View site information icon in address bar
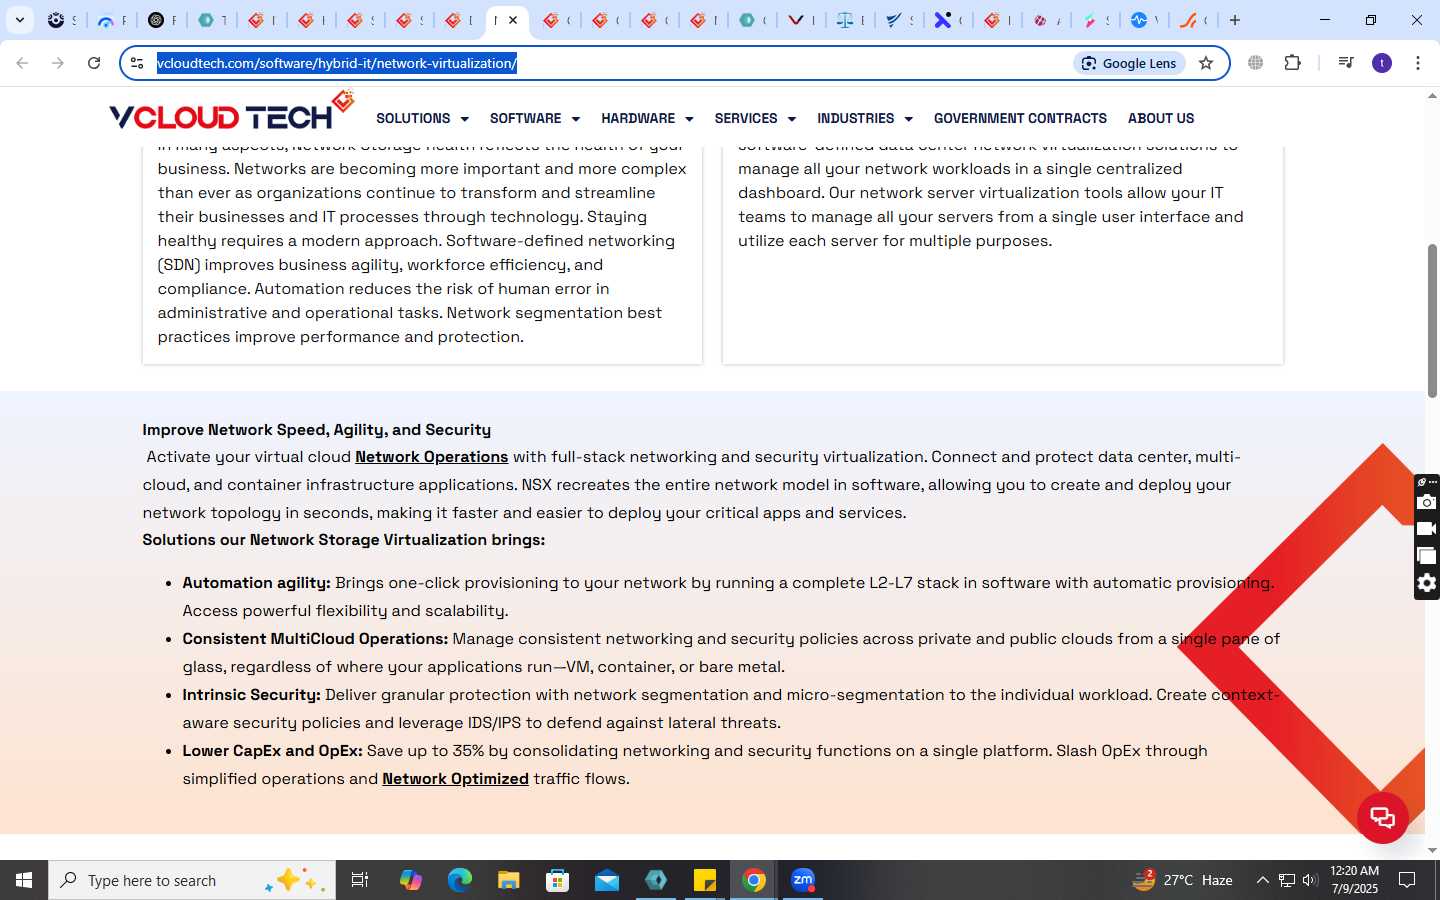 pyautogui.click(x=138, y=63)
